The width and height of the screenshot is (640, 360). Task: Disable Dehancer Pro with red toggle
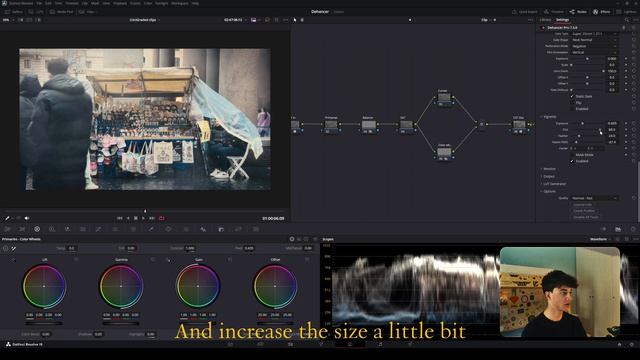[543, 28]
